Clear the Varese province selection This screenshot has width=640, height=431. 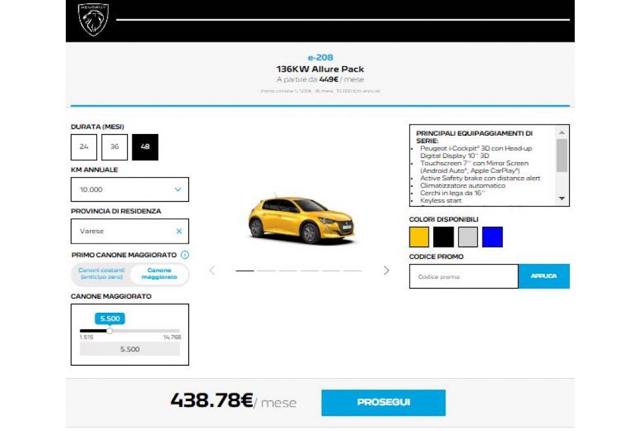click(179, 231)
